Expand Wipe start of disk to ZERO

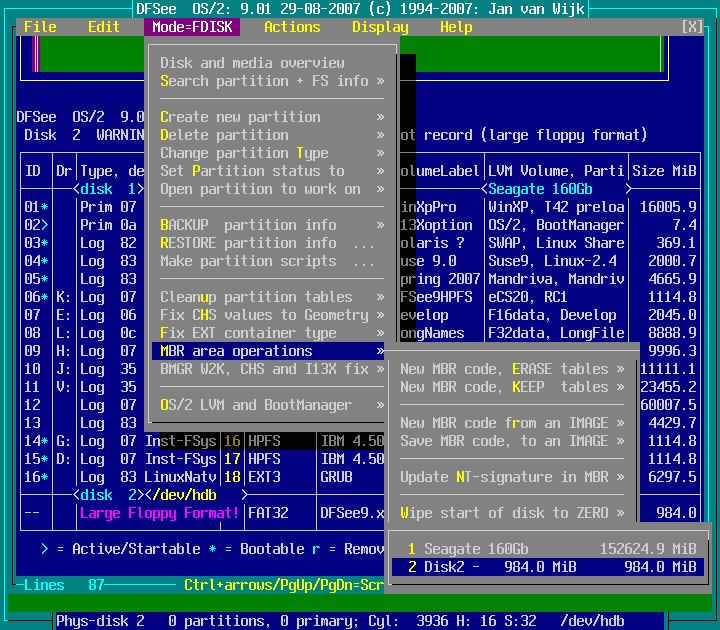[512, 513]
